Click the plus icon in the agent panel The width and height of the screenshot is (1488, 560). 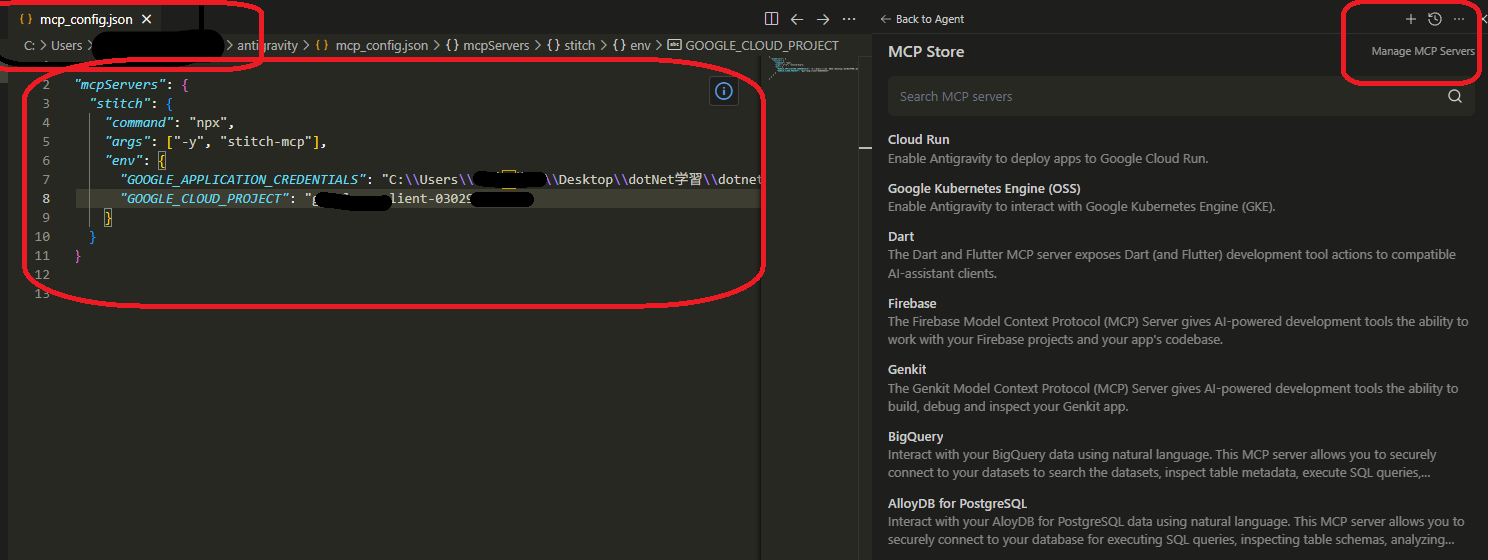pos(1411,19)
